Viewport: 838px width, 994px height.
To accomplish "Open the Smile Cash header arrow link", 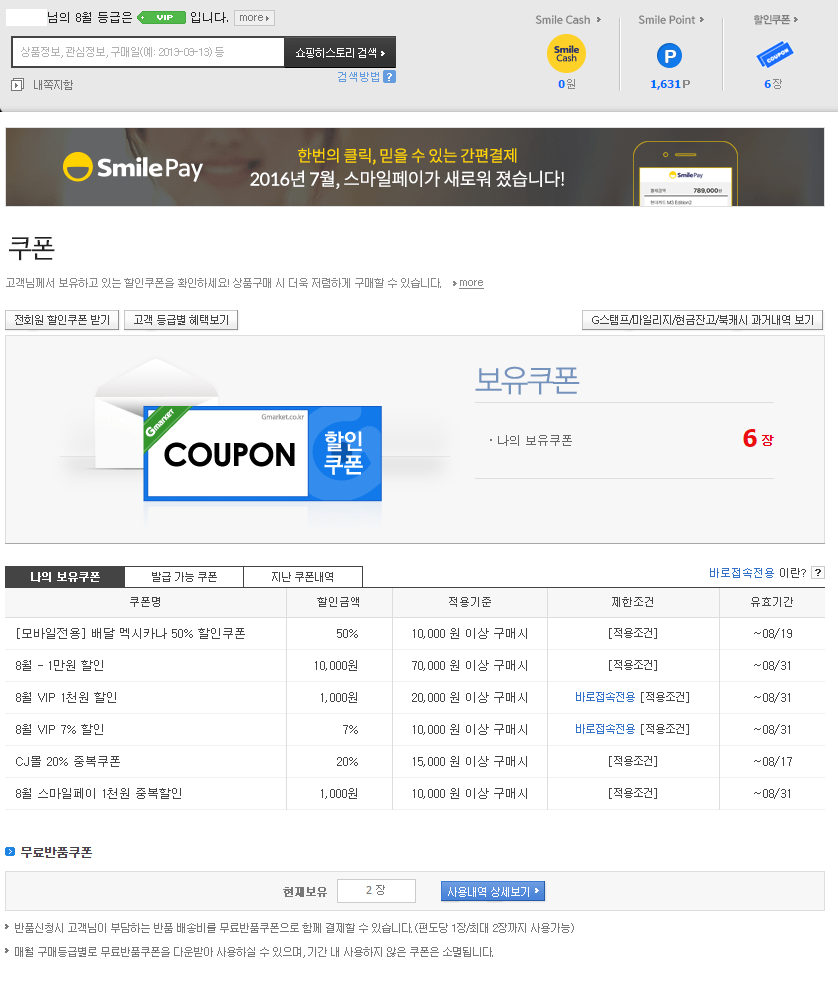I will [568, 20].
